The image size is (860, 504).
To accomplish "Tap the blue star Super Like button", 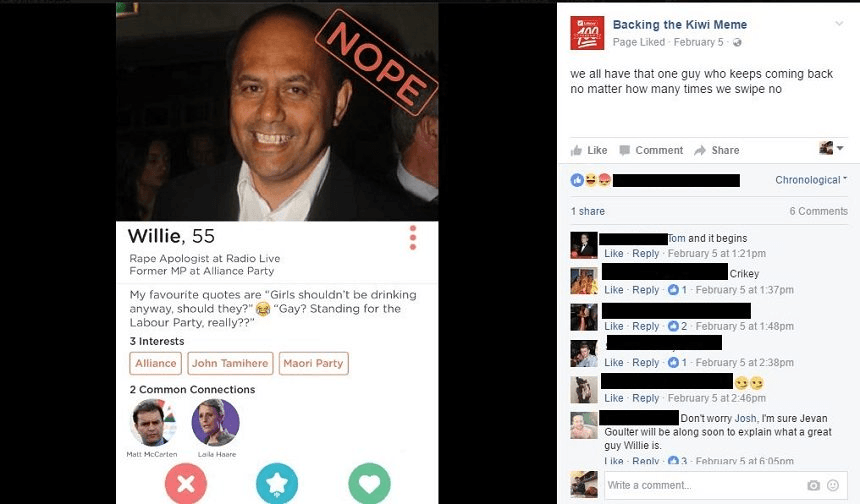I will coord(277,483).
